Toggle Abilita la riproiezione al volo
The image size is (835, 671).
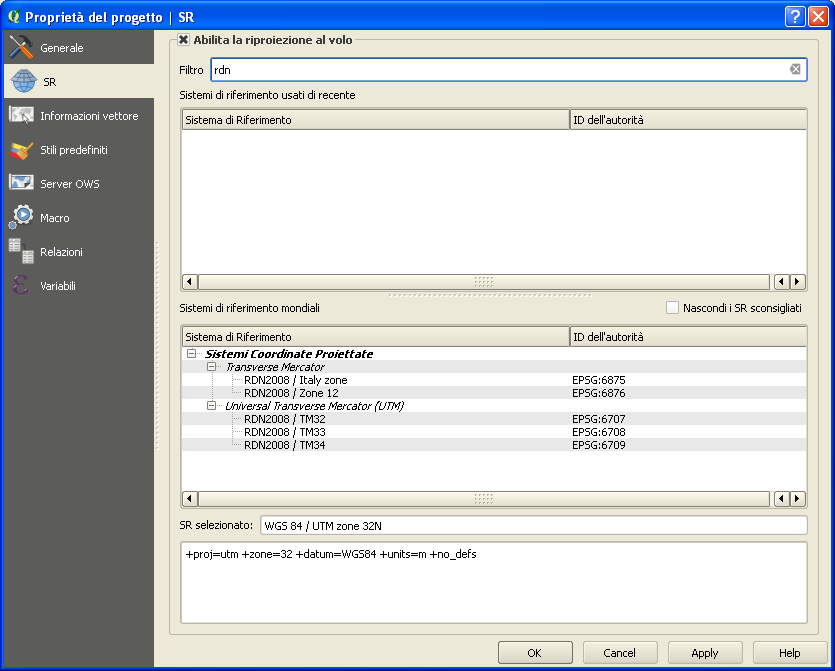point(184,41)
